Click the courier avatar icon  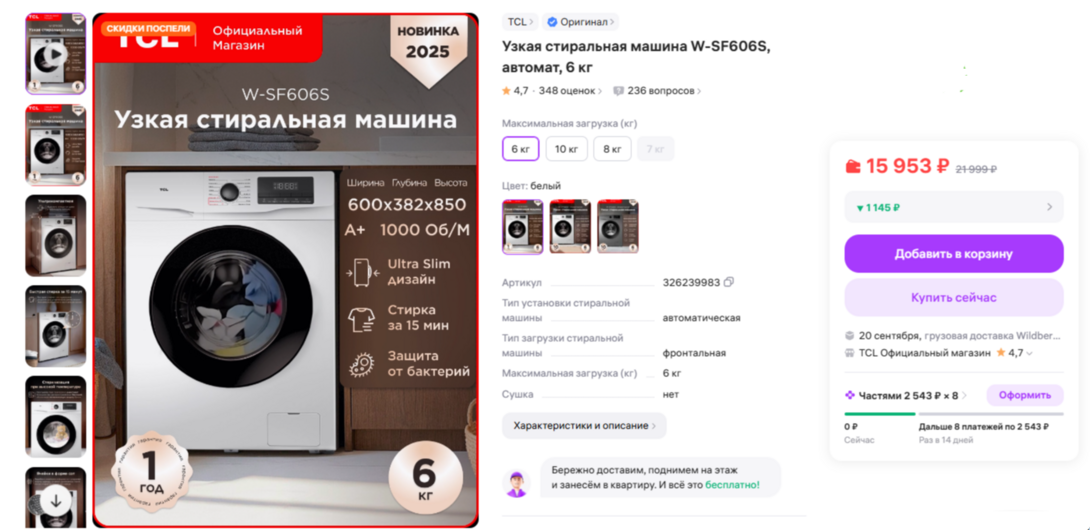click(516, 483)
